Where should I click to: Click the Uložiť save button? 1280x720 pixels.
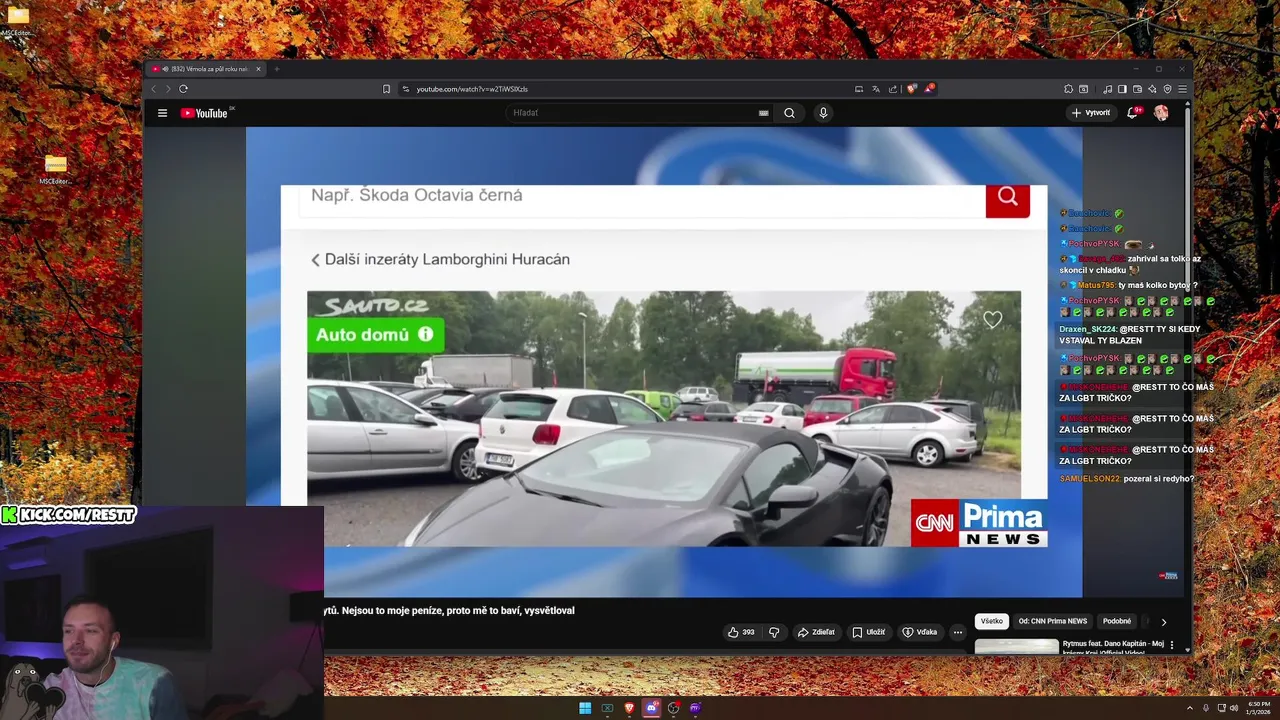(868, 632)
